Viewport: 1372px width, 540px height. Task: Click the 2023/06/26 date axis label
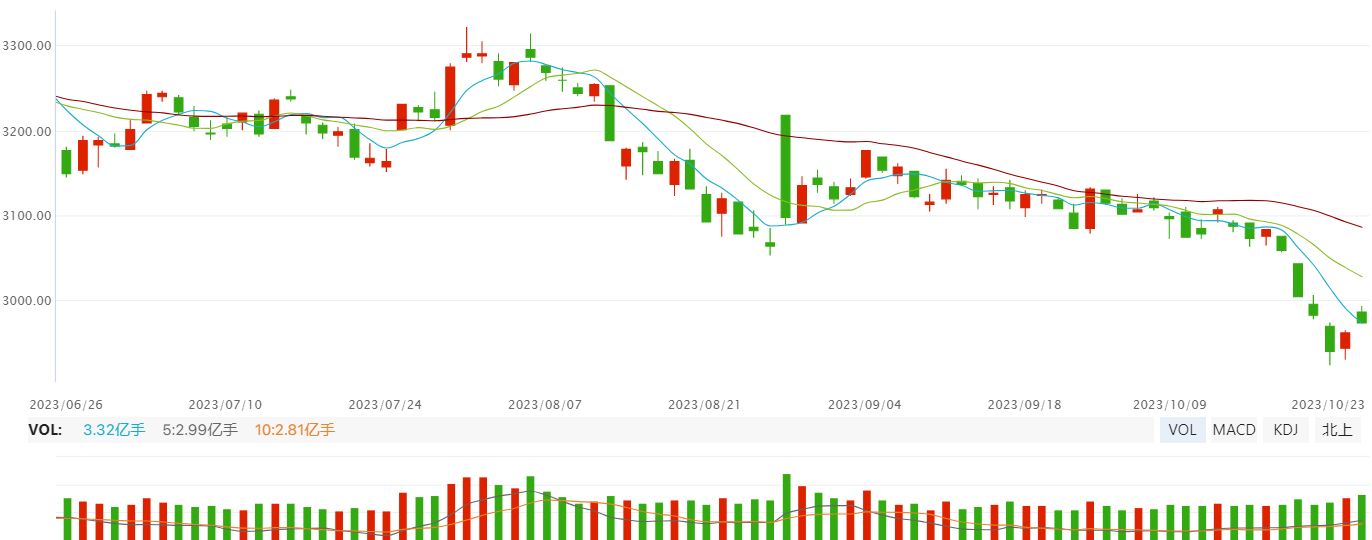point(66,405)
